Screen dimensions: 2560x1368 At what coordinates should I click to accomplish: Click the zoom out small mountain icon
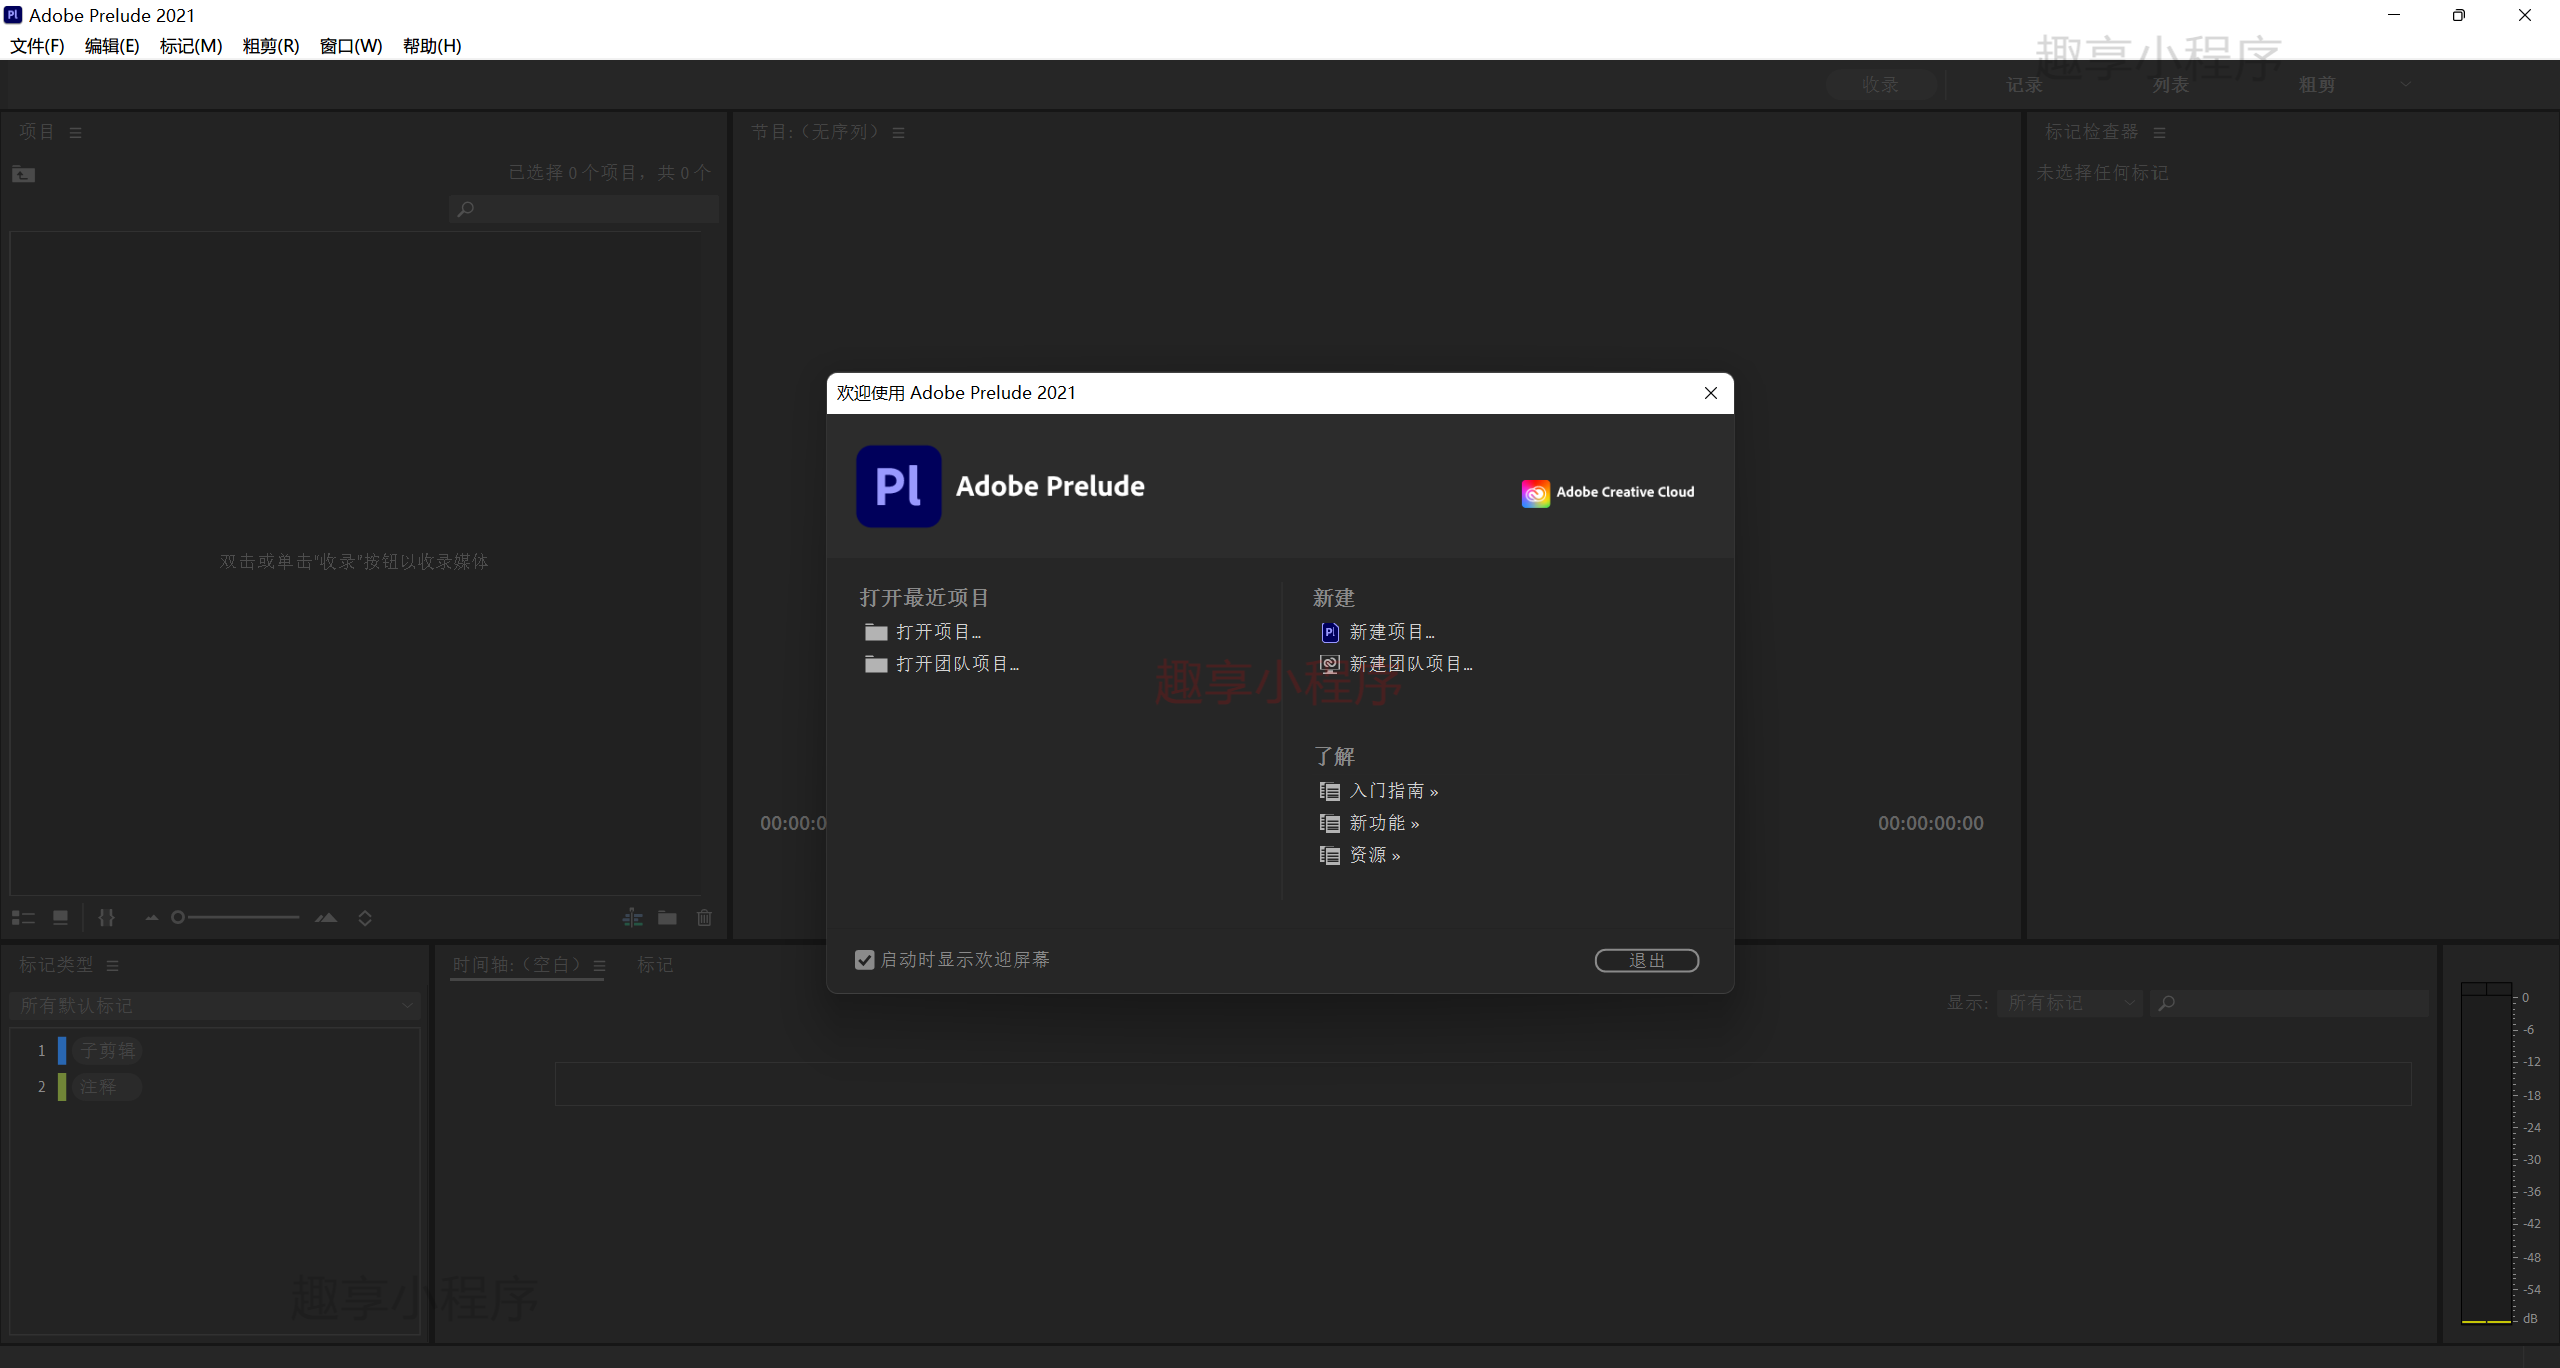click(x=152, y=918)
